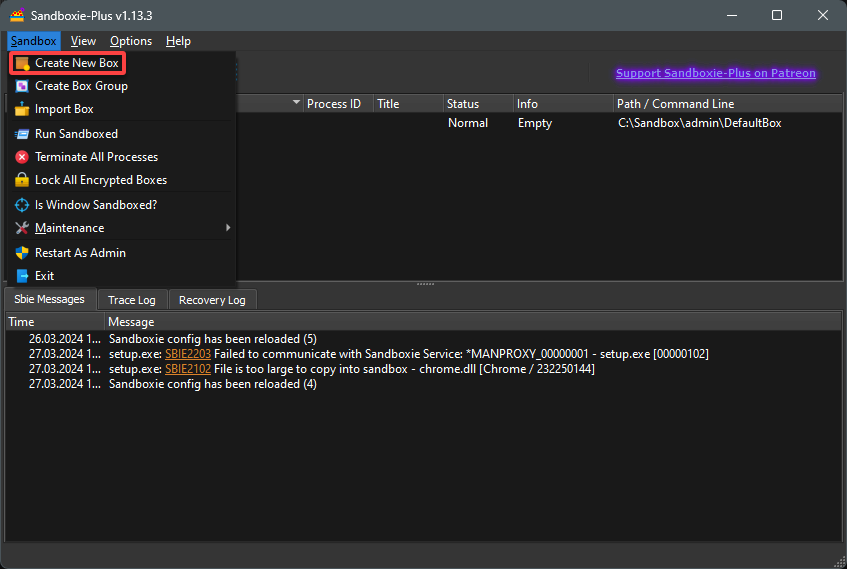Click the Import Box icon
Viewport: 847px width, 569px height.
22,109
